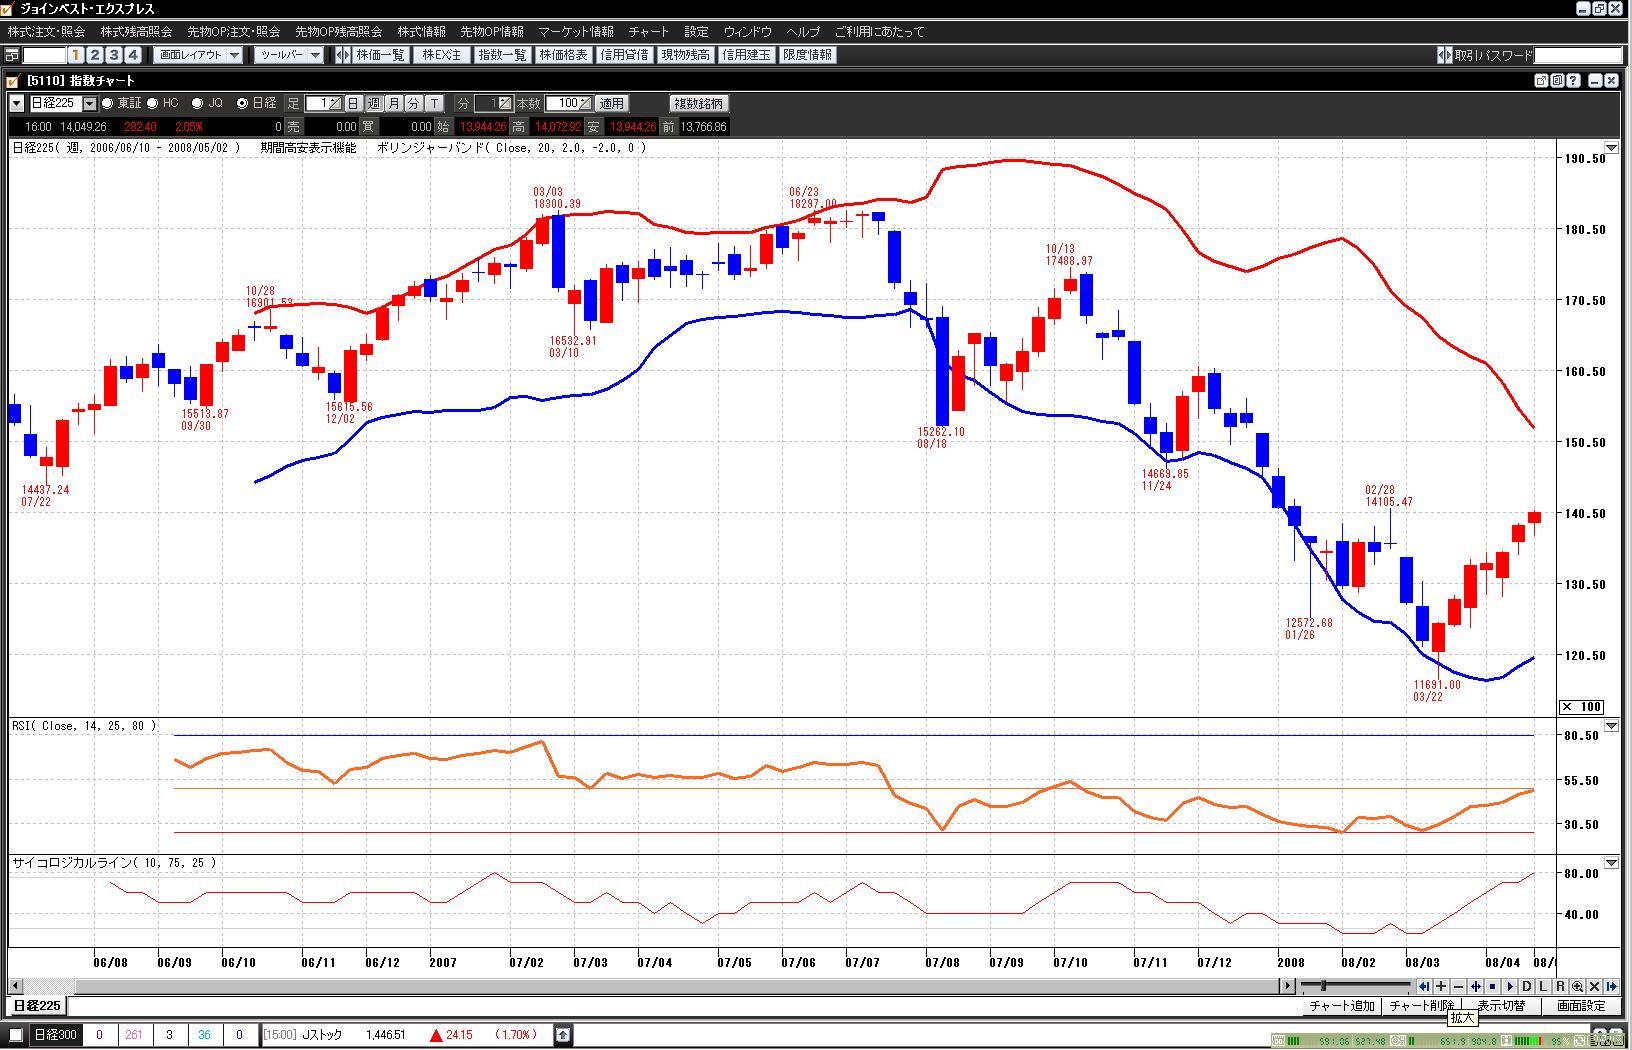This screenshot has height=1050, width=1632.
Task: Click the チャート追加 button
Action: pos(1341,1006)
